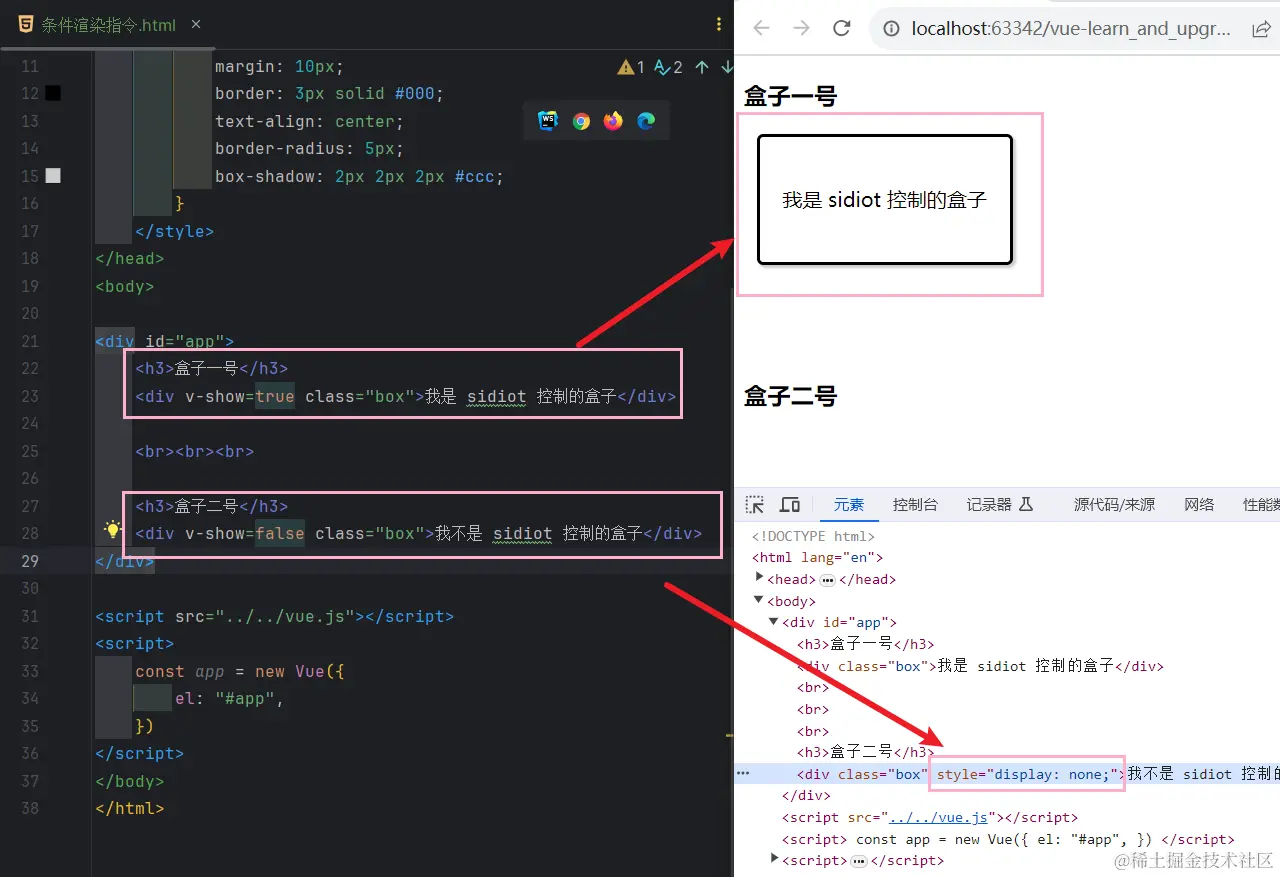This screenshot has height=877, width=1280.
Task: Open page in Chrome browser icon
Action: point(581,121)
